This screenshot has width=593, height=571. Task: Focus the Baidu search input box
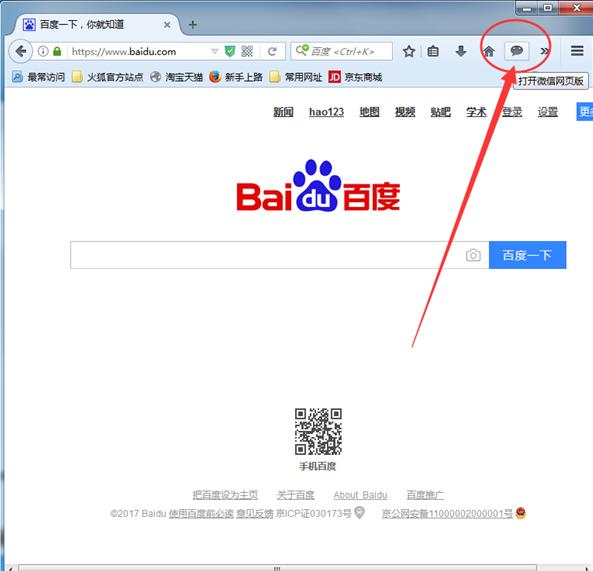click(268, 255)
